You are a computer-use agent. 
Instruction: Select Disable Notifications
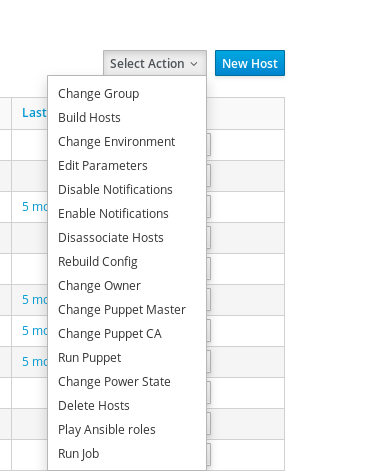(127, 190)
